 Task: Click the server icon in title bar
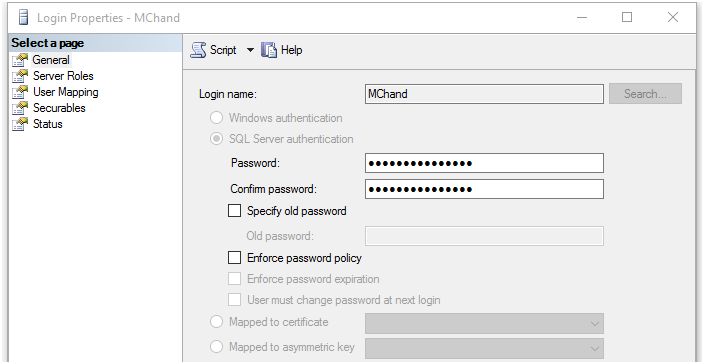(x=23, y=18)
